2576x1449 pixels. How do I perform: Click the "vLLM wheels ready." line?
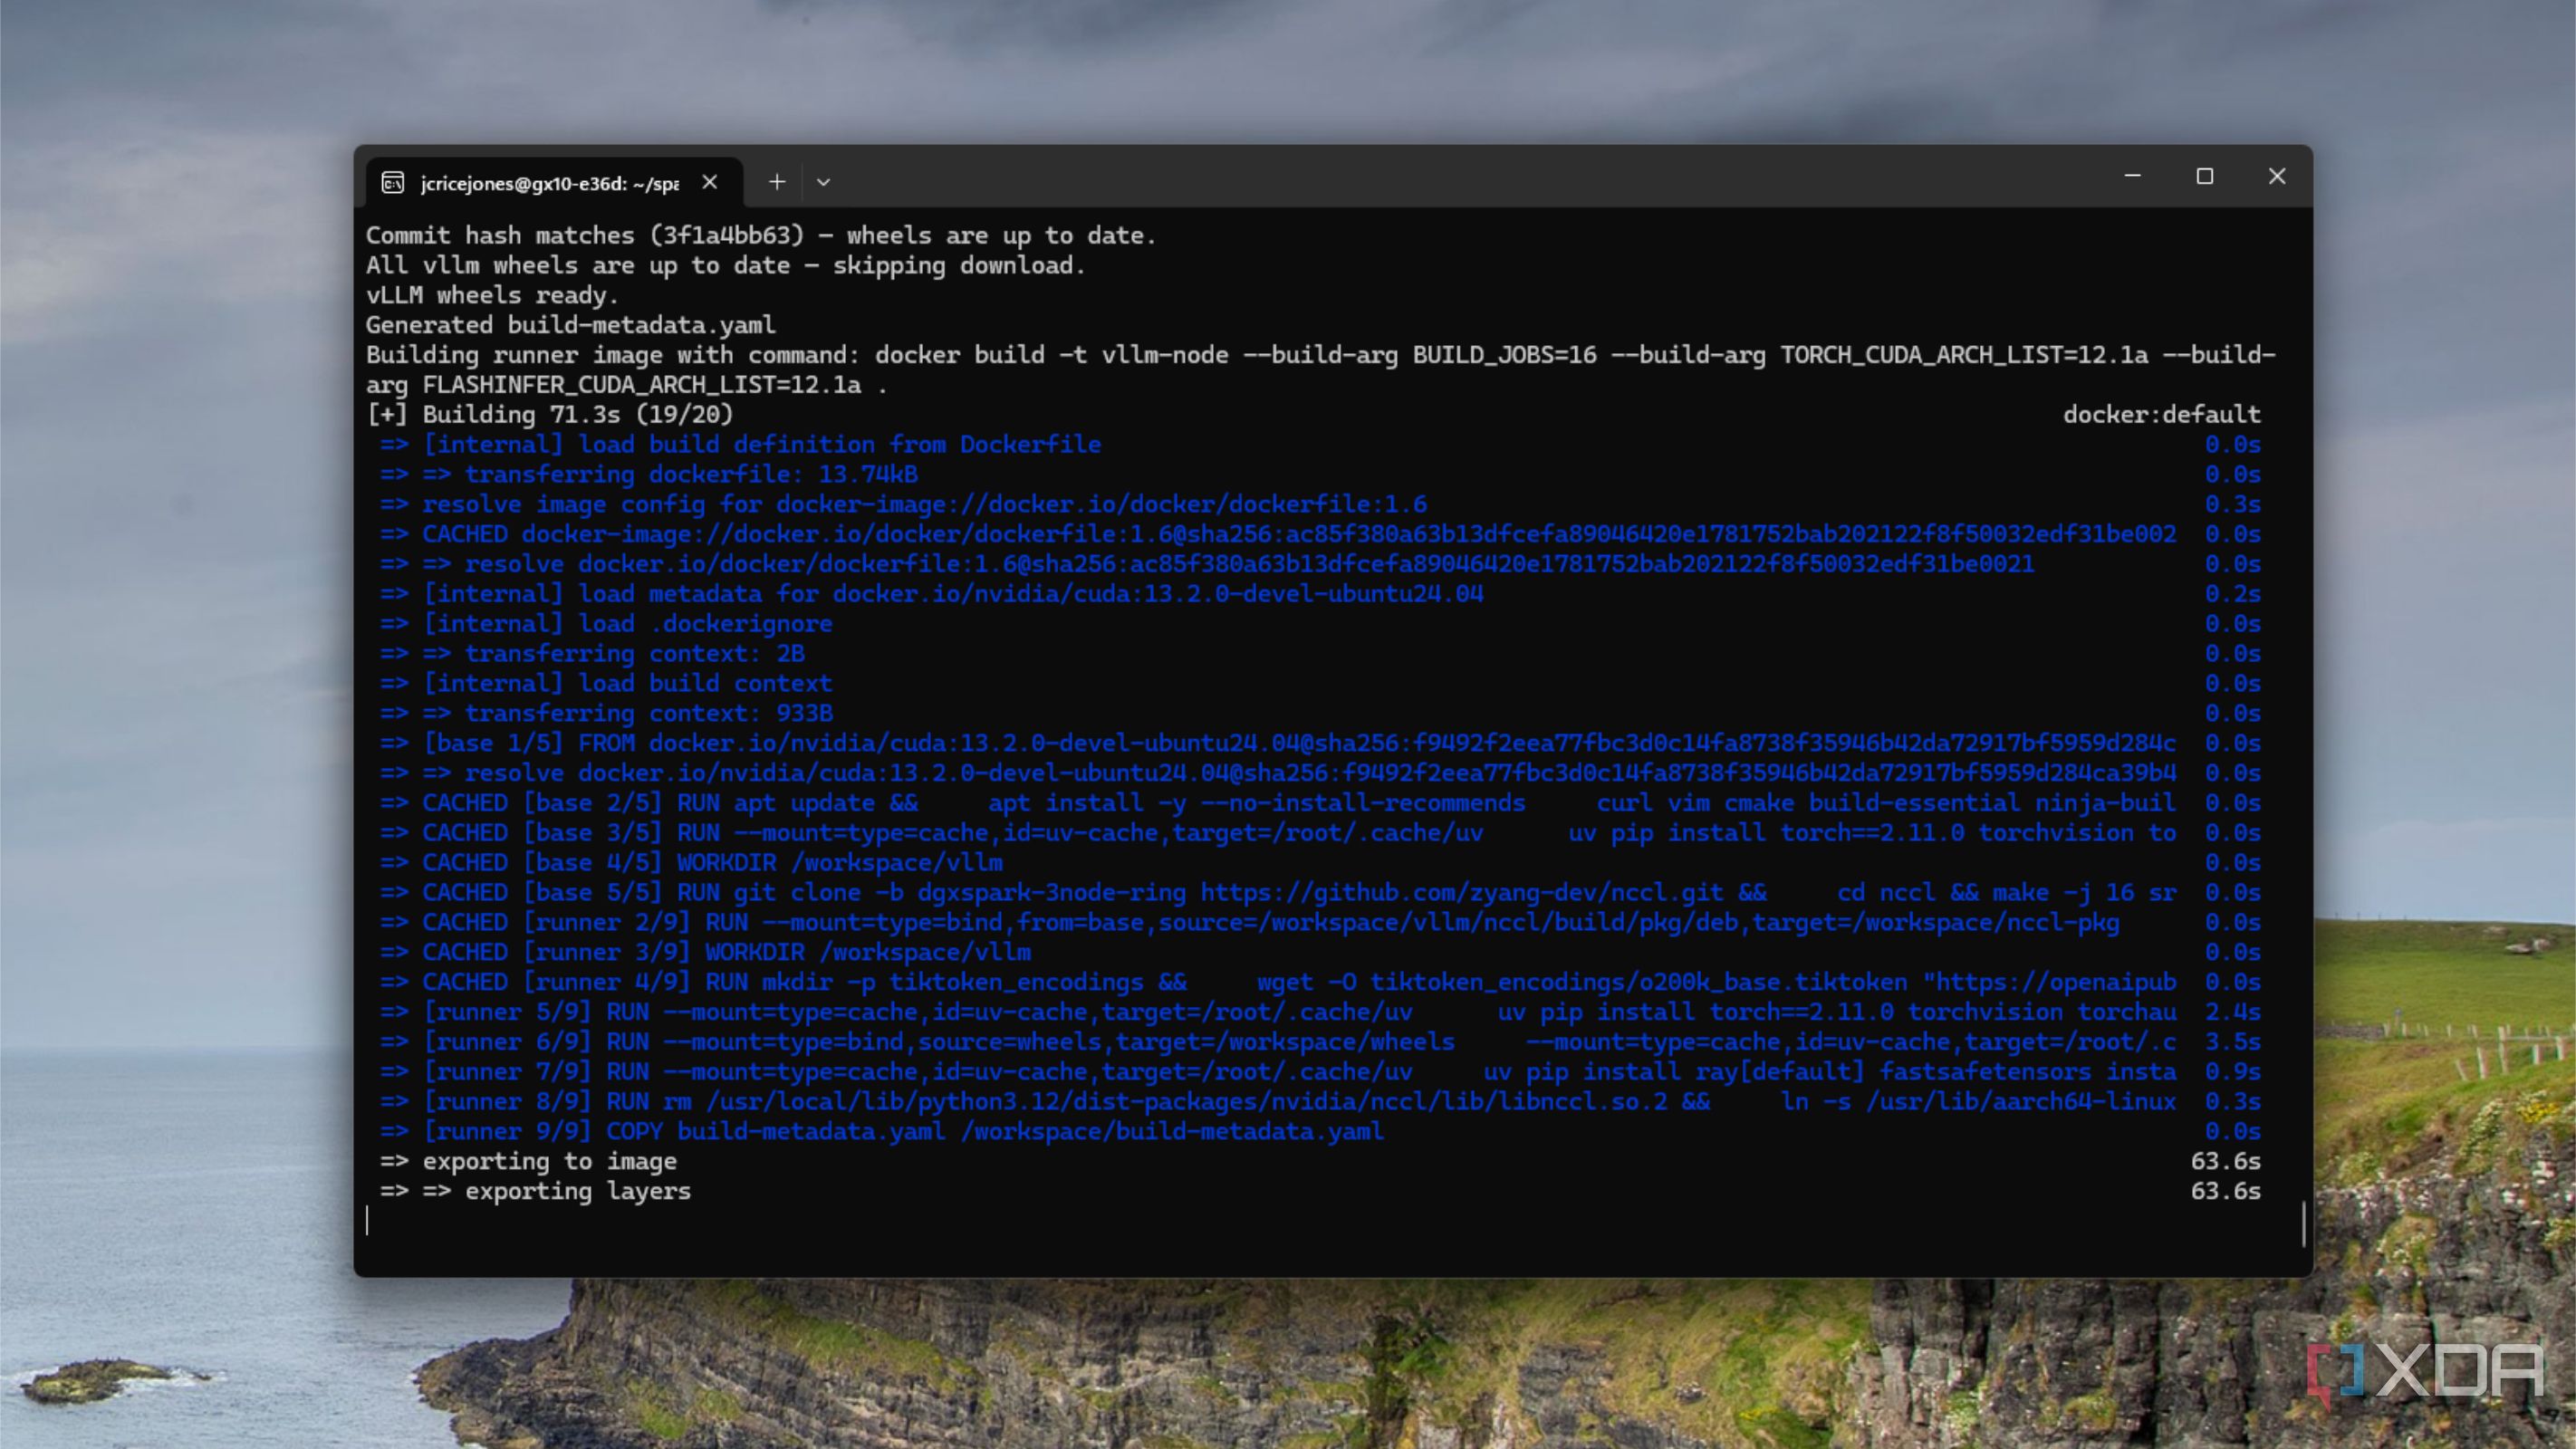point(492,295)
